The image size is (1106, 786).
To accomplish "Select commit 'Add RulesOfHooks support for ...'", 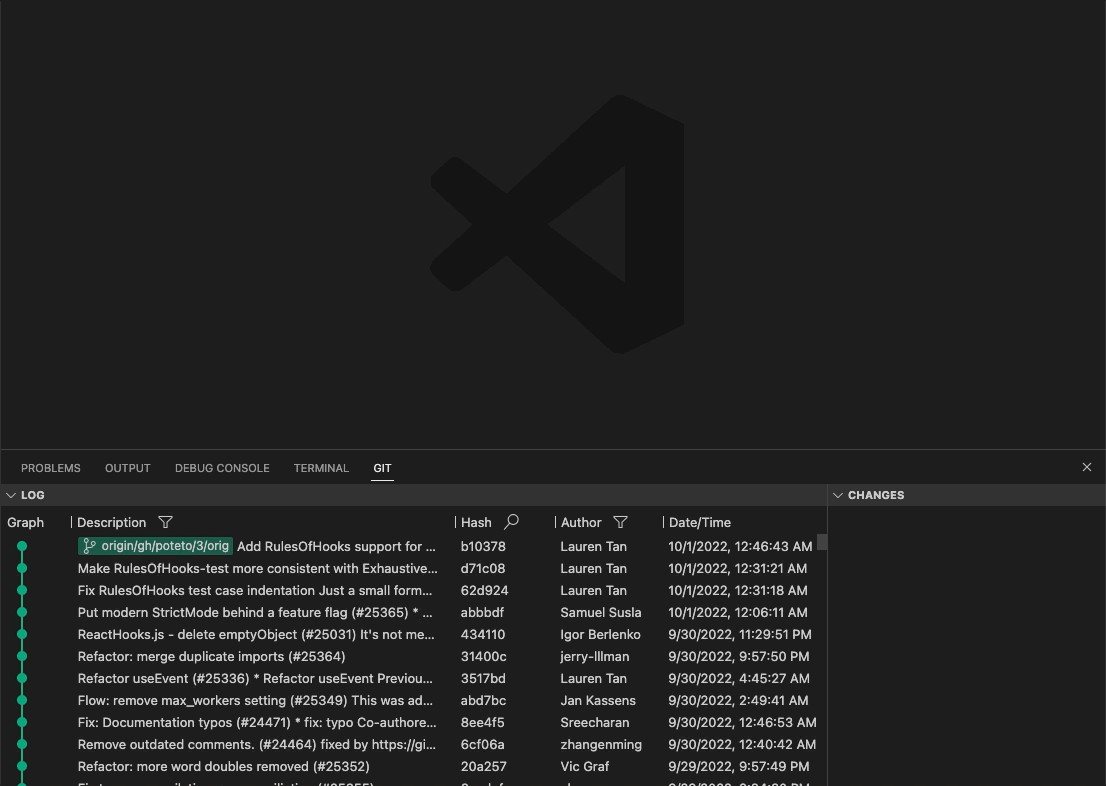I will [336, 546].
